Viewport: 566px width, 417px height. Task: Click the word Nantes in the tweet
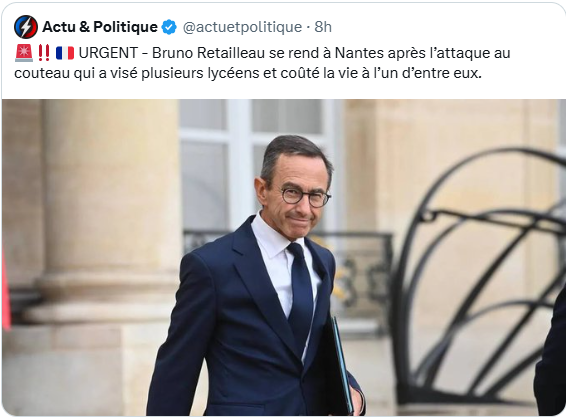[x=359, y=53]
